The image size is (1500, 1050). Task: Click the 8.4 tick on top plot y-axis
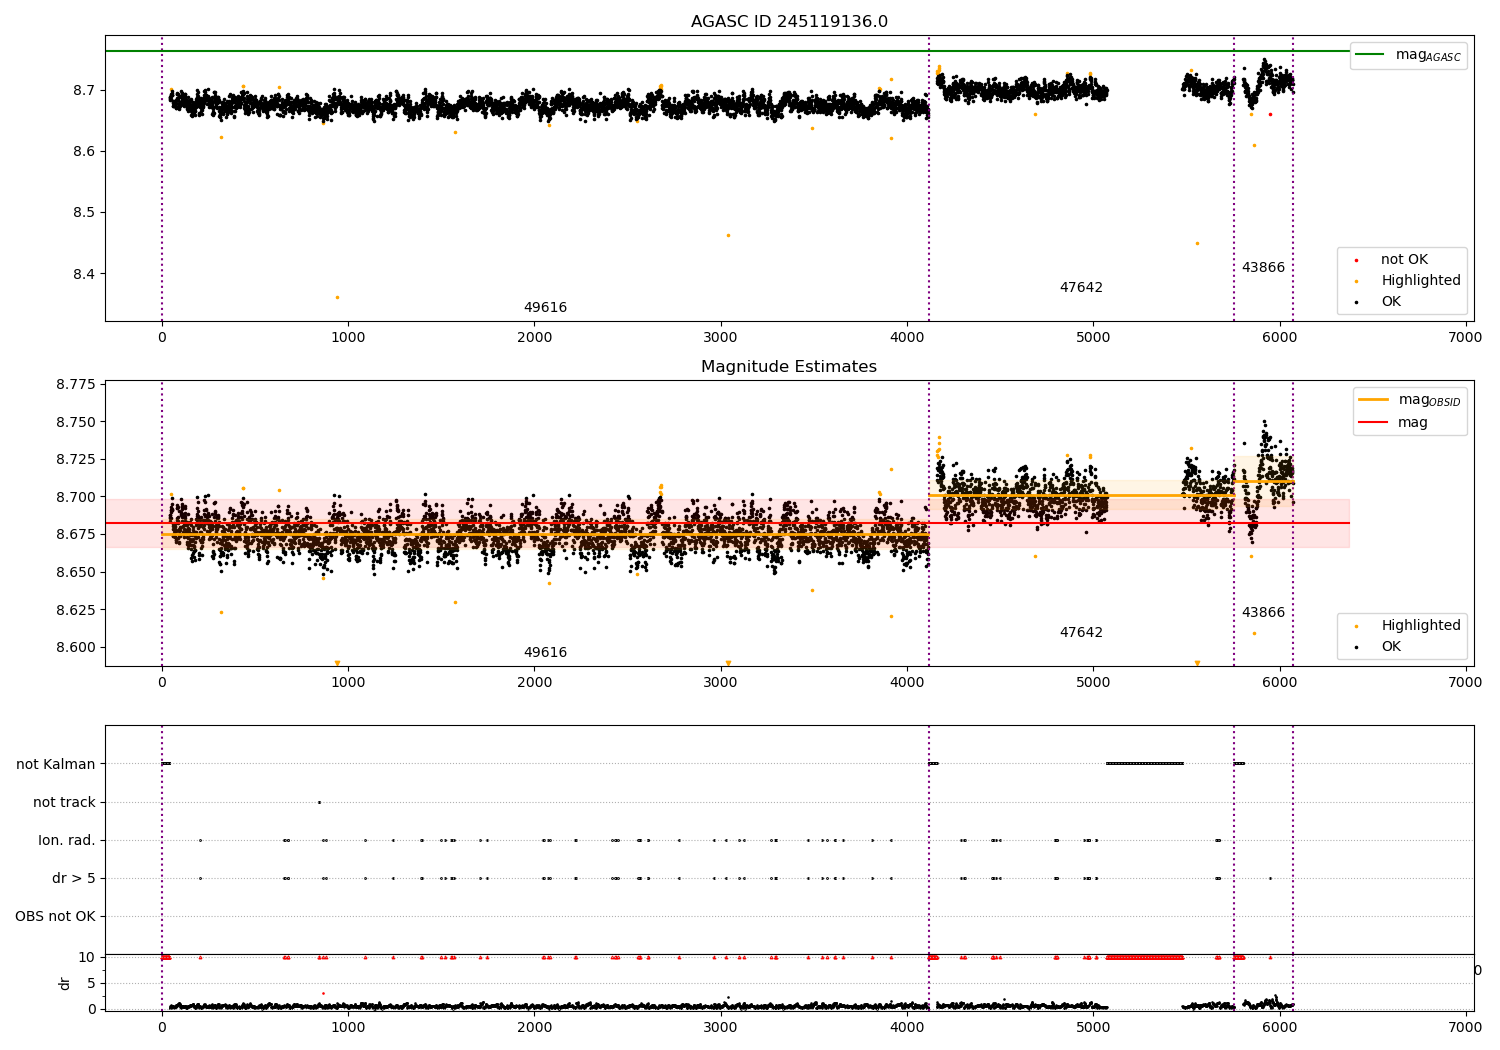click(x=85, y=274)
